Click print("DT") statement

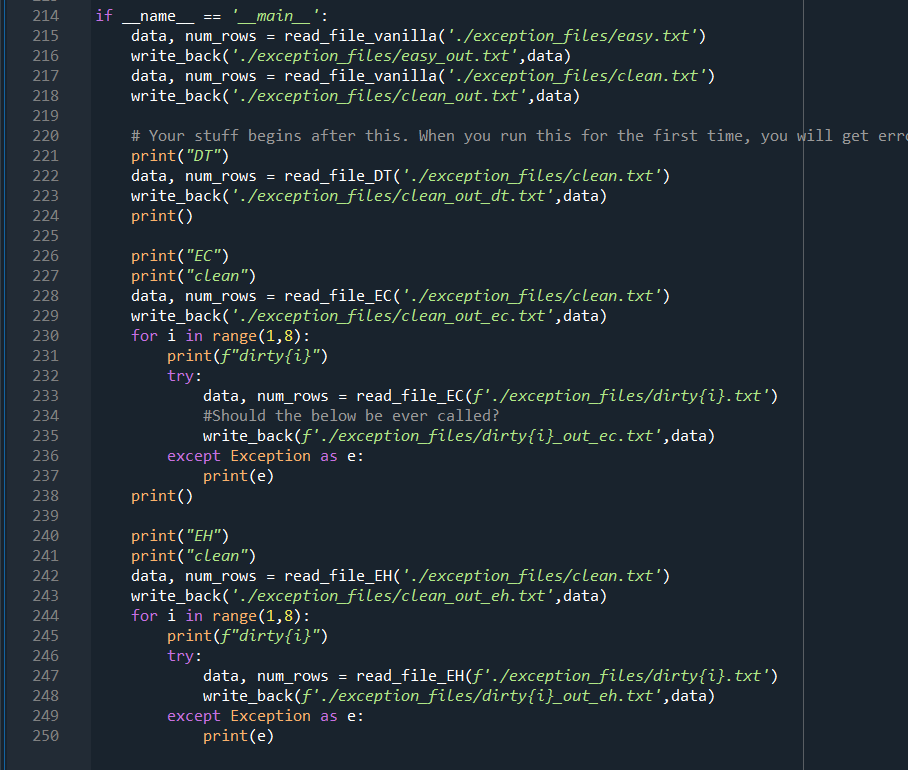[180, 156]
